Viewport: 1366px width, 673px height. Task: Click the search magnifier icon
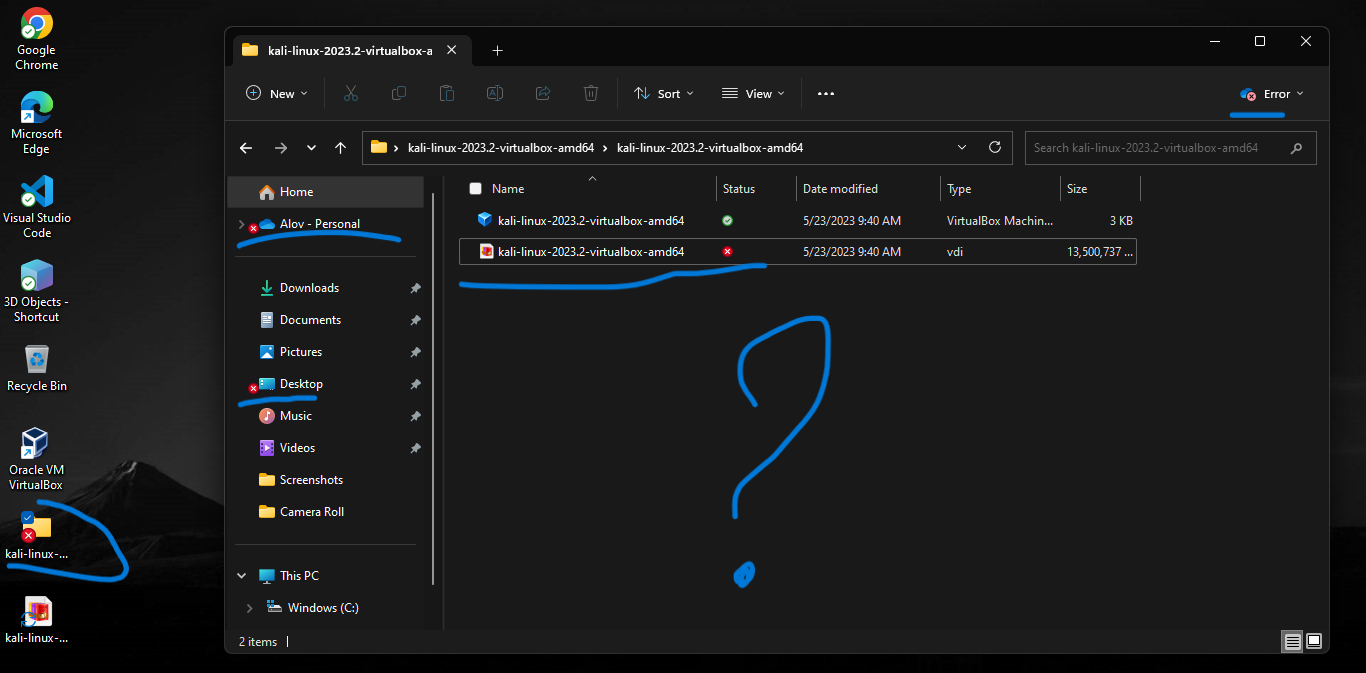[1297, 148]
